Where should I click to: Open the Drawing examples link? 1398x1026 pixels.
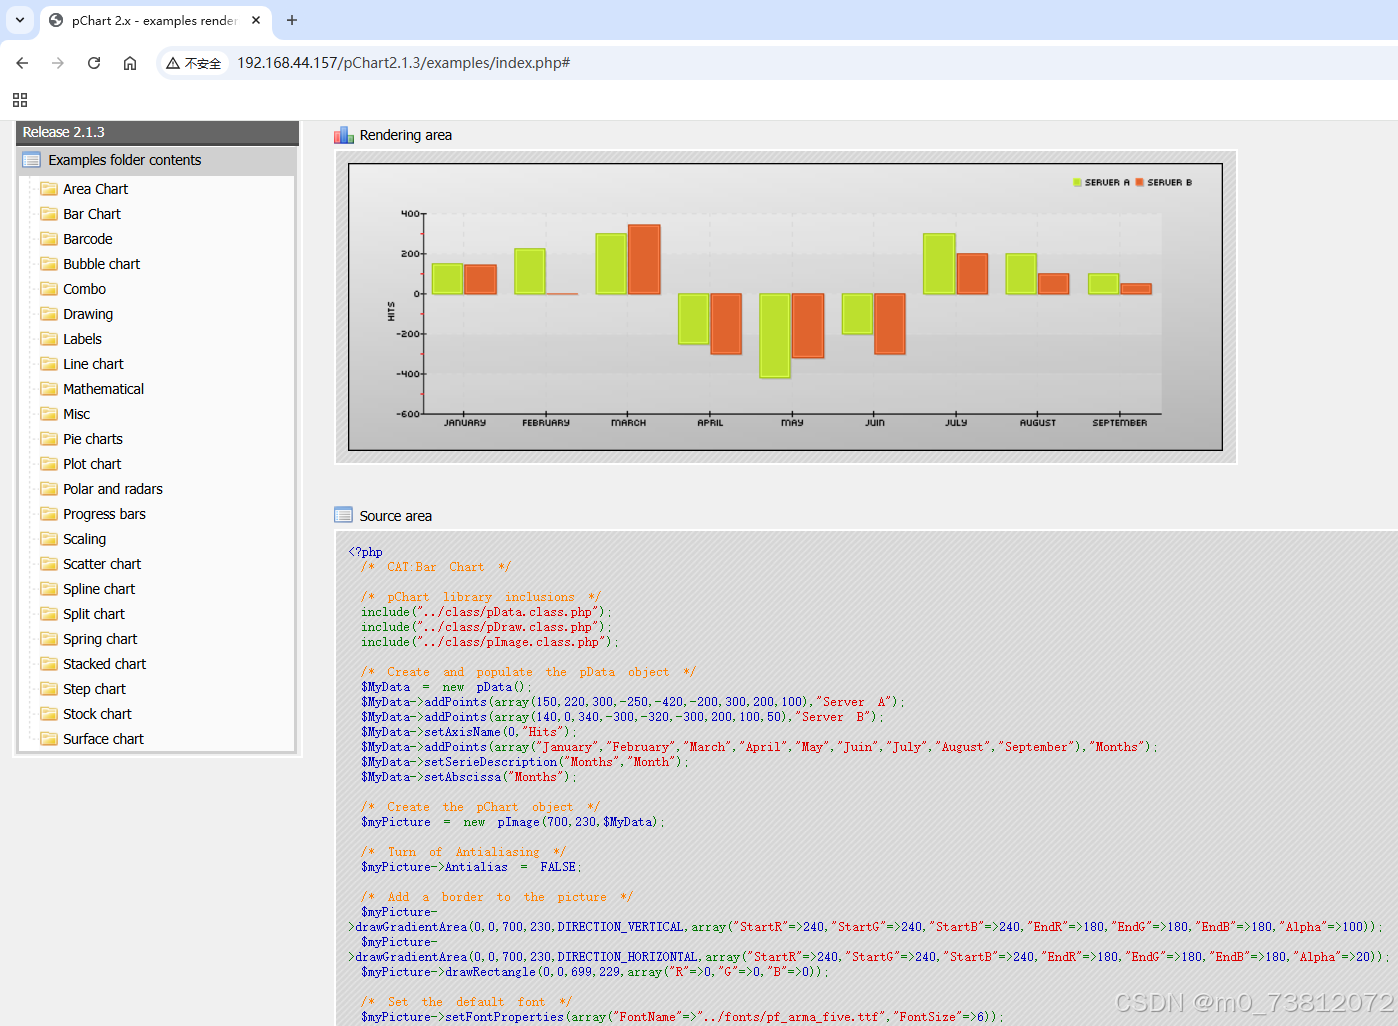88,314
